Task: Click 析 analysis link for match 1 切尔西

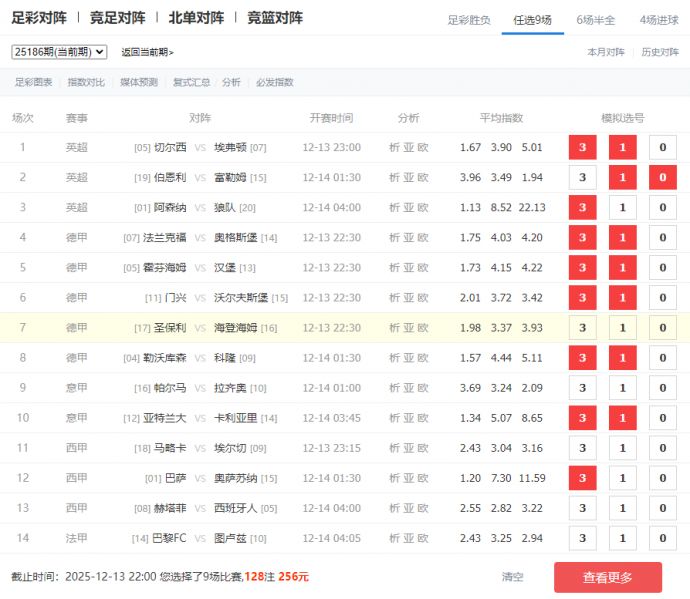Action: (394, 148)
